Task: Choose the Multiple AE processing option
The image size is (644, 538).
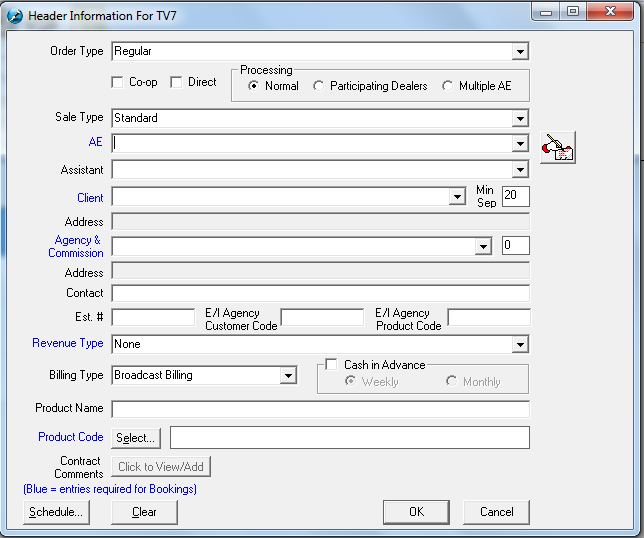Action: (447, 86)
